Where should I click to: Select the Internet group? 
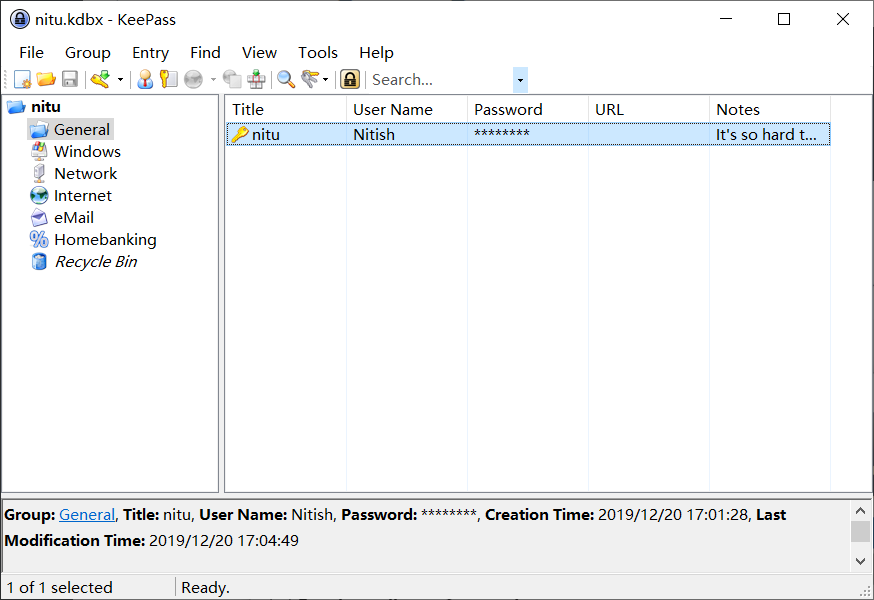pos(82,196)
